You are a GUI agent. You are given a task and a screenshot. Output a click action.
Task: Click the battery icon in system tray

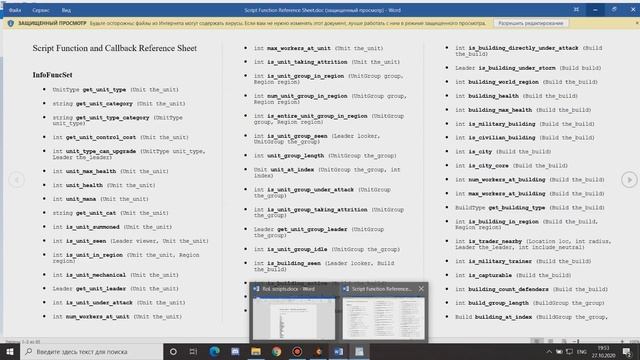[559, 351]
